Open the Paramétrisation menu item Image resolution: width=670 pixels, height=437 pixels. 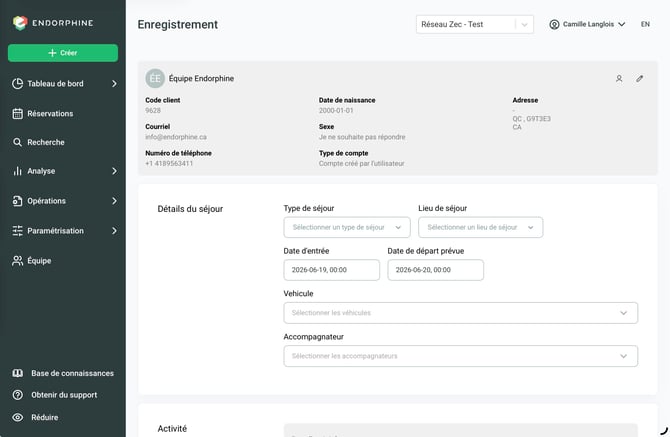pyautogui.click(x=63, y=231)
